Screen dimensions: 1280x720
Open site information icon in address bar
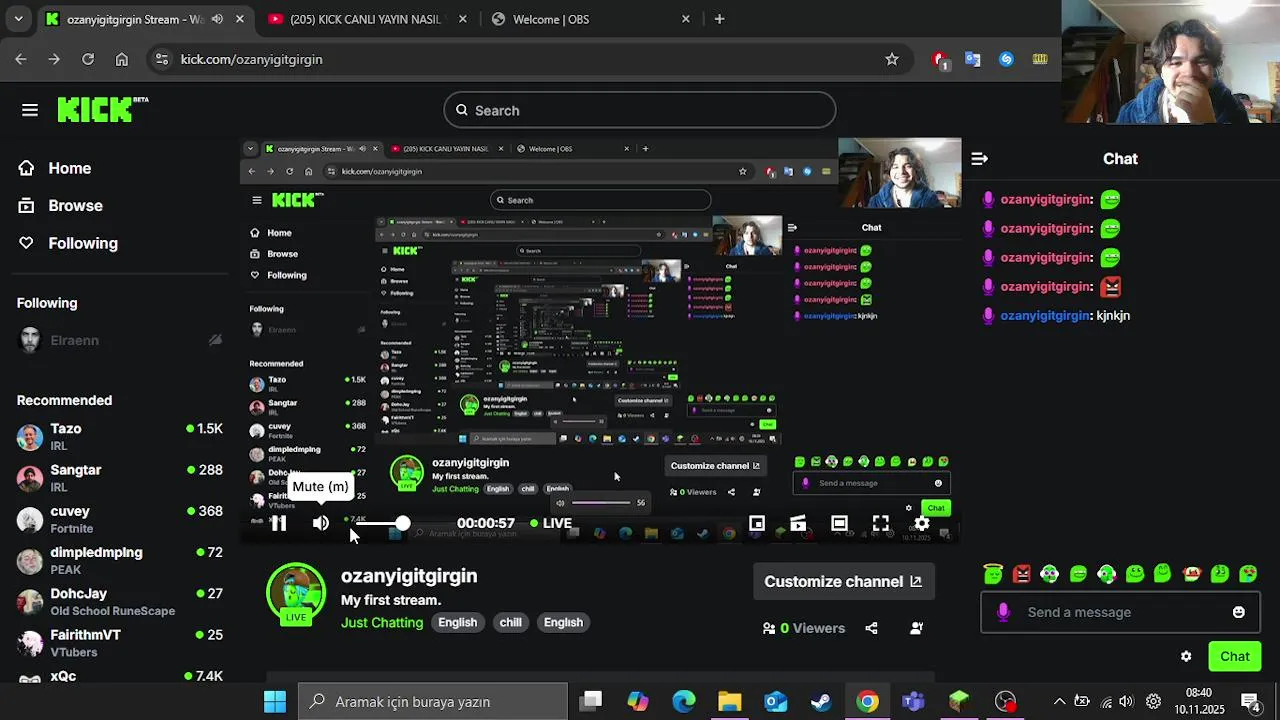[x=162, y=59]
